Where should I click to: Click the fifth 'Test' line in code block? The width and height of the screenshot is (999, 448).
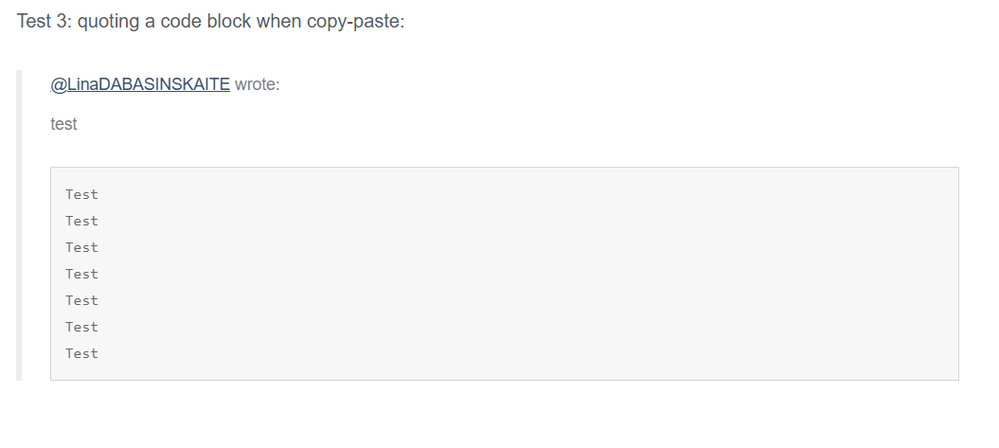[x=82, y=301]
